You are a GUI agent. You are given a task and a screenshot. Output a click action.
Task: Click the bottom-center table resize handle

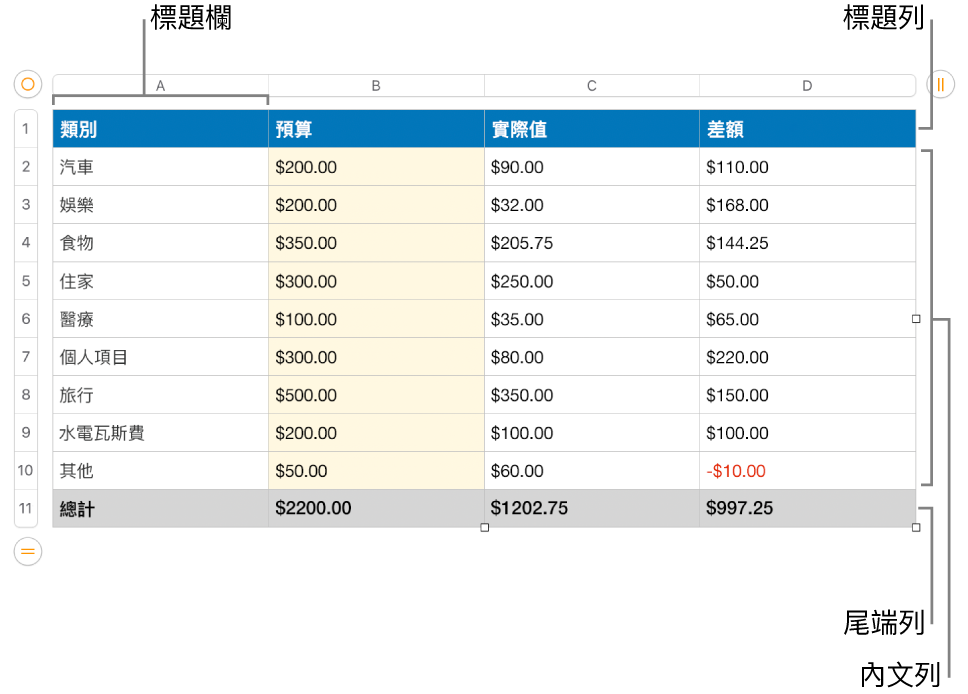[485, 528]
